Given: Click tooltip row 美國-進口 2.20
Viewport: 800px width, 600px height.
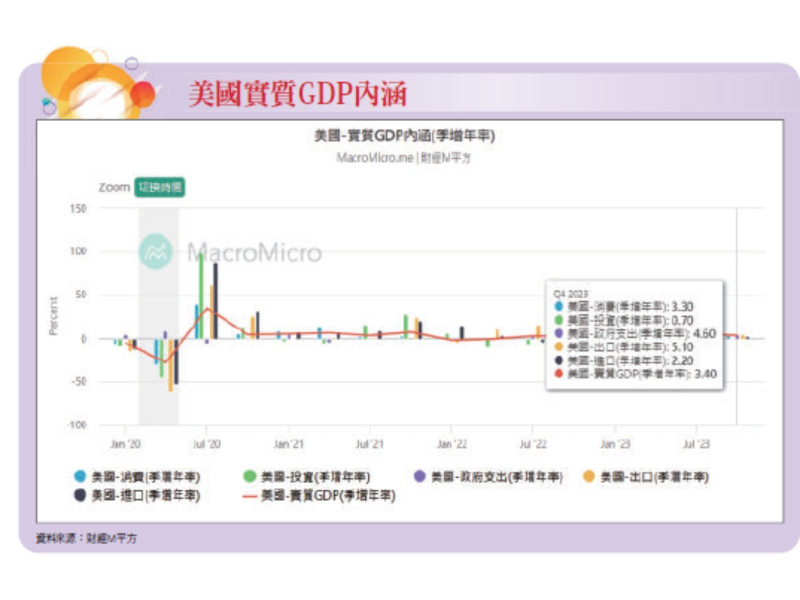Looking at the screenshot, I should pyautogui.click(x=623, y=361).
